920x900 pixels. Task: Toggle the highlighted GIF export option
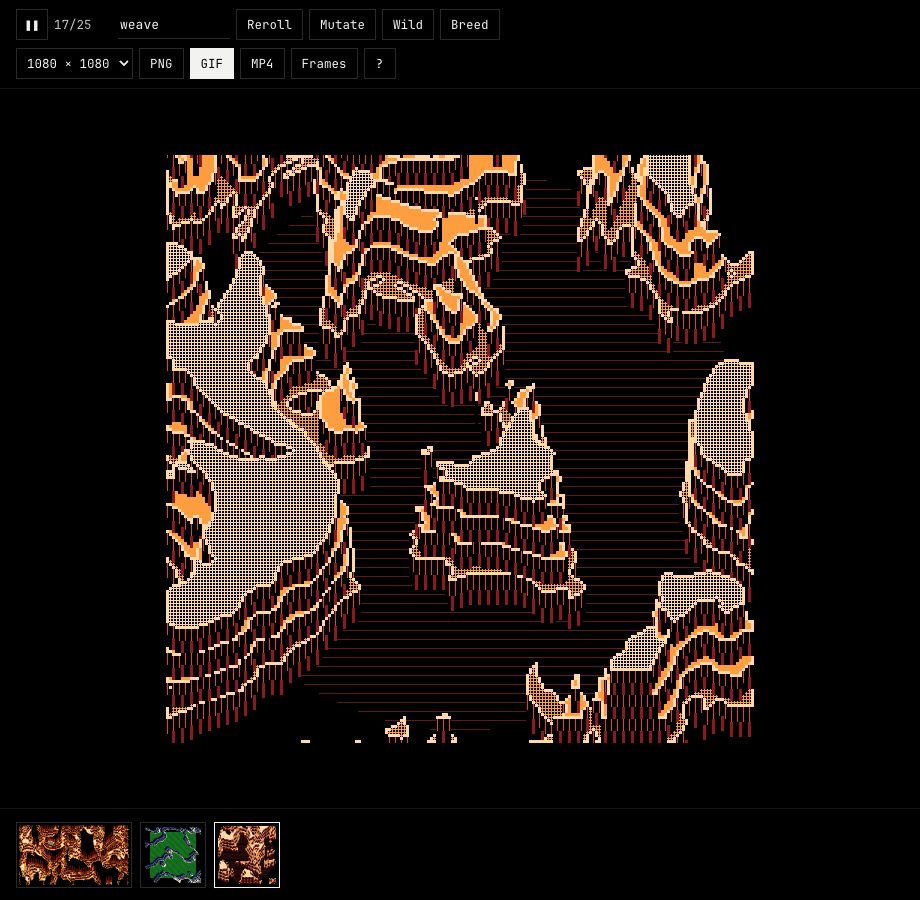point(212,63)
